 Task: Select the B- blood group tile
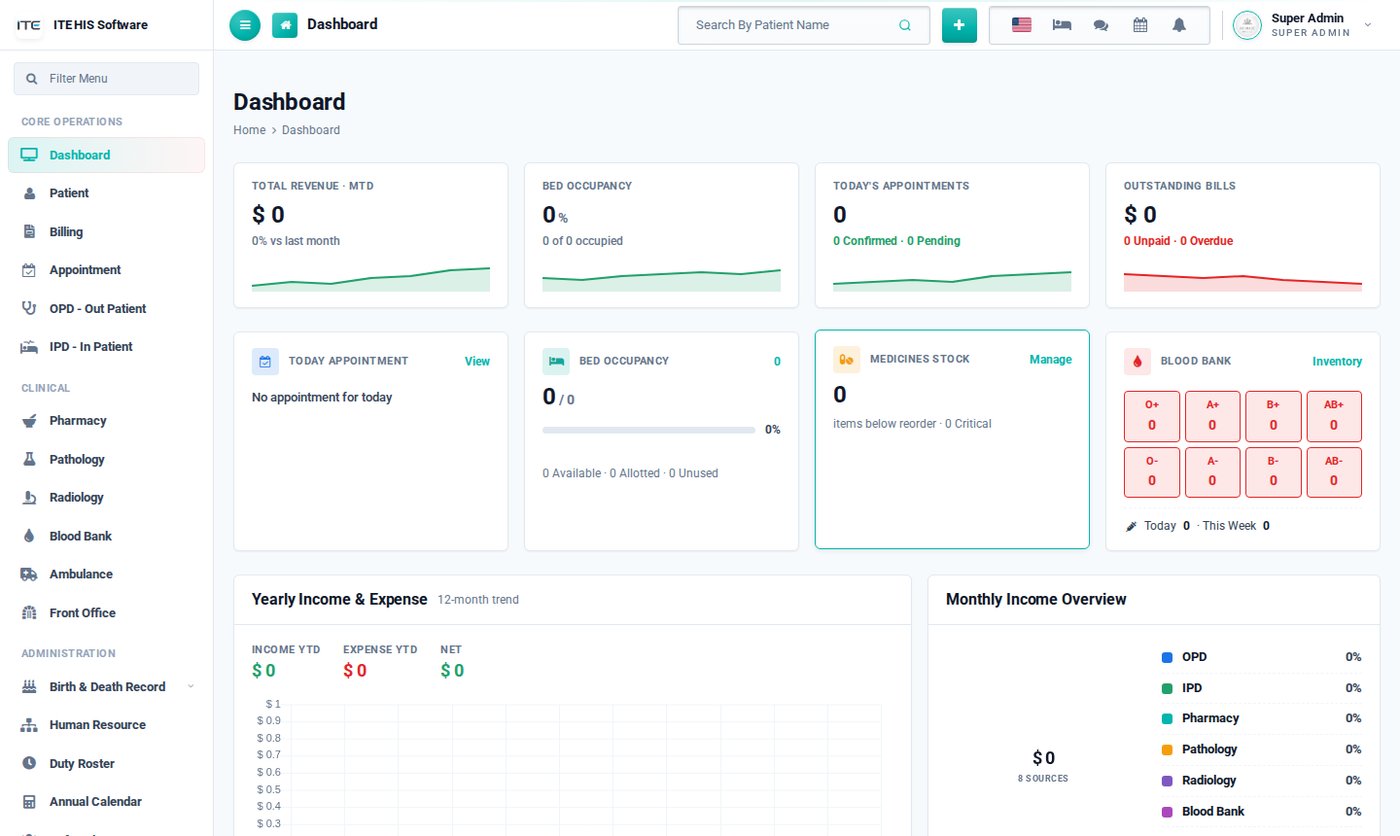pos(1273,472)
